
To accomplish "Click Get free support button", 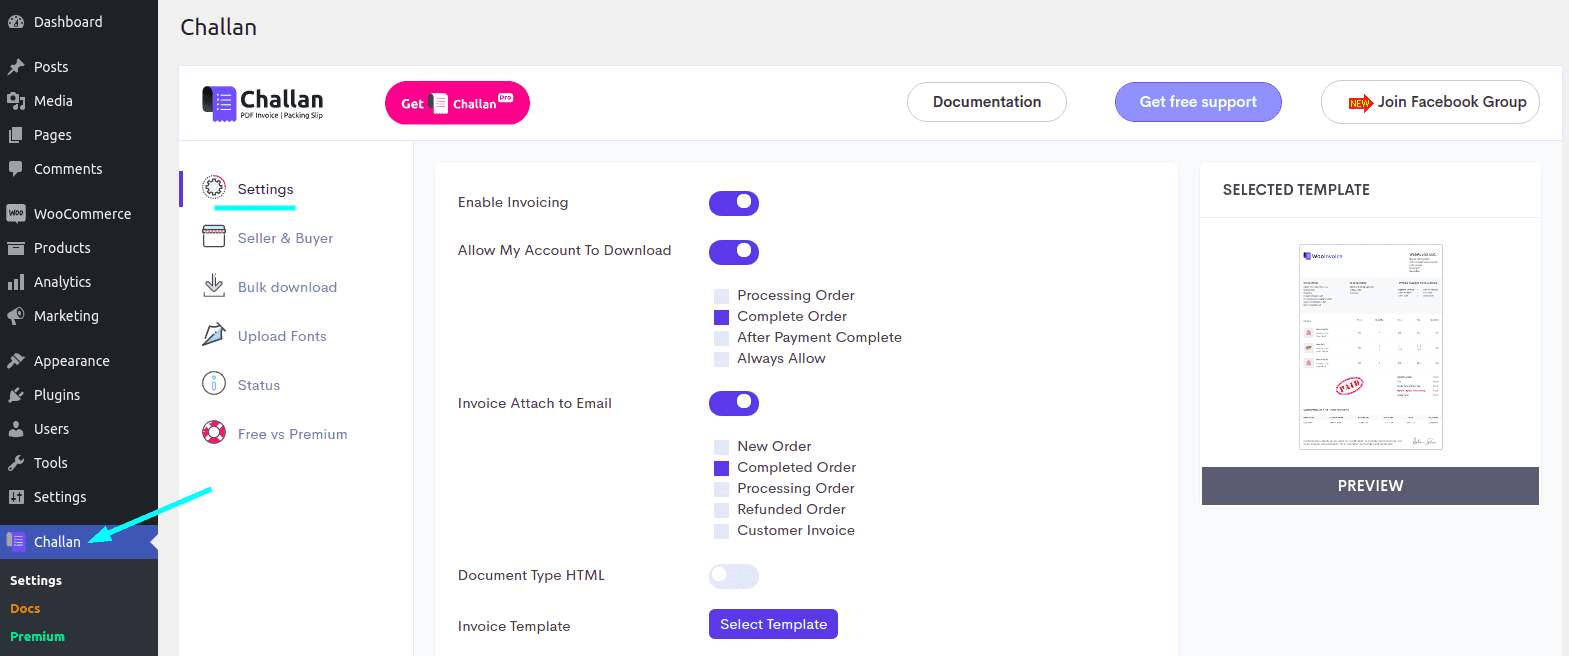I will [x=1198, y=102].
